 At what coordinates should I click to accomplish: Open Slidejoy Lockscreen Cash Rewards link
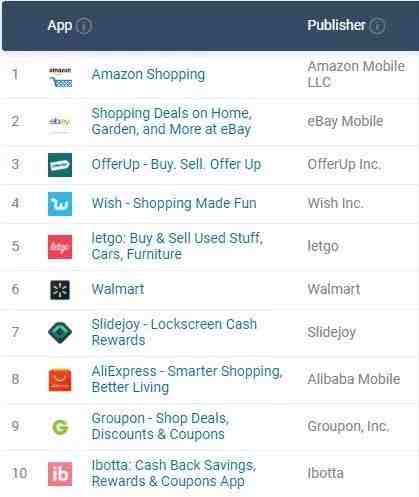click(x=174, y=332)
